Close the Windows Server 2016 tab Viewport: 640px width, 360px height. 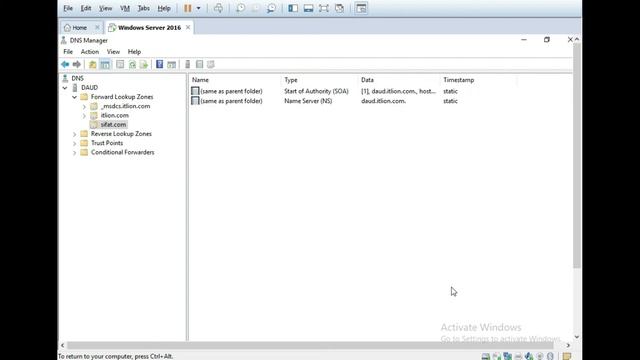point(188,27)
